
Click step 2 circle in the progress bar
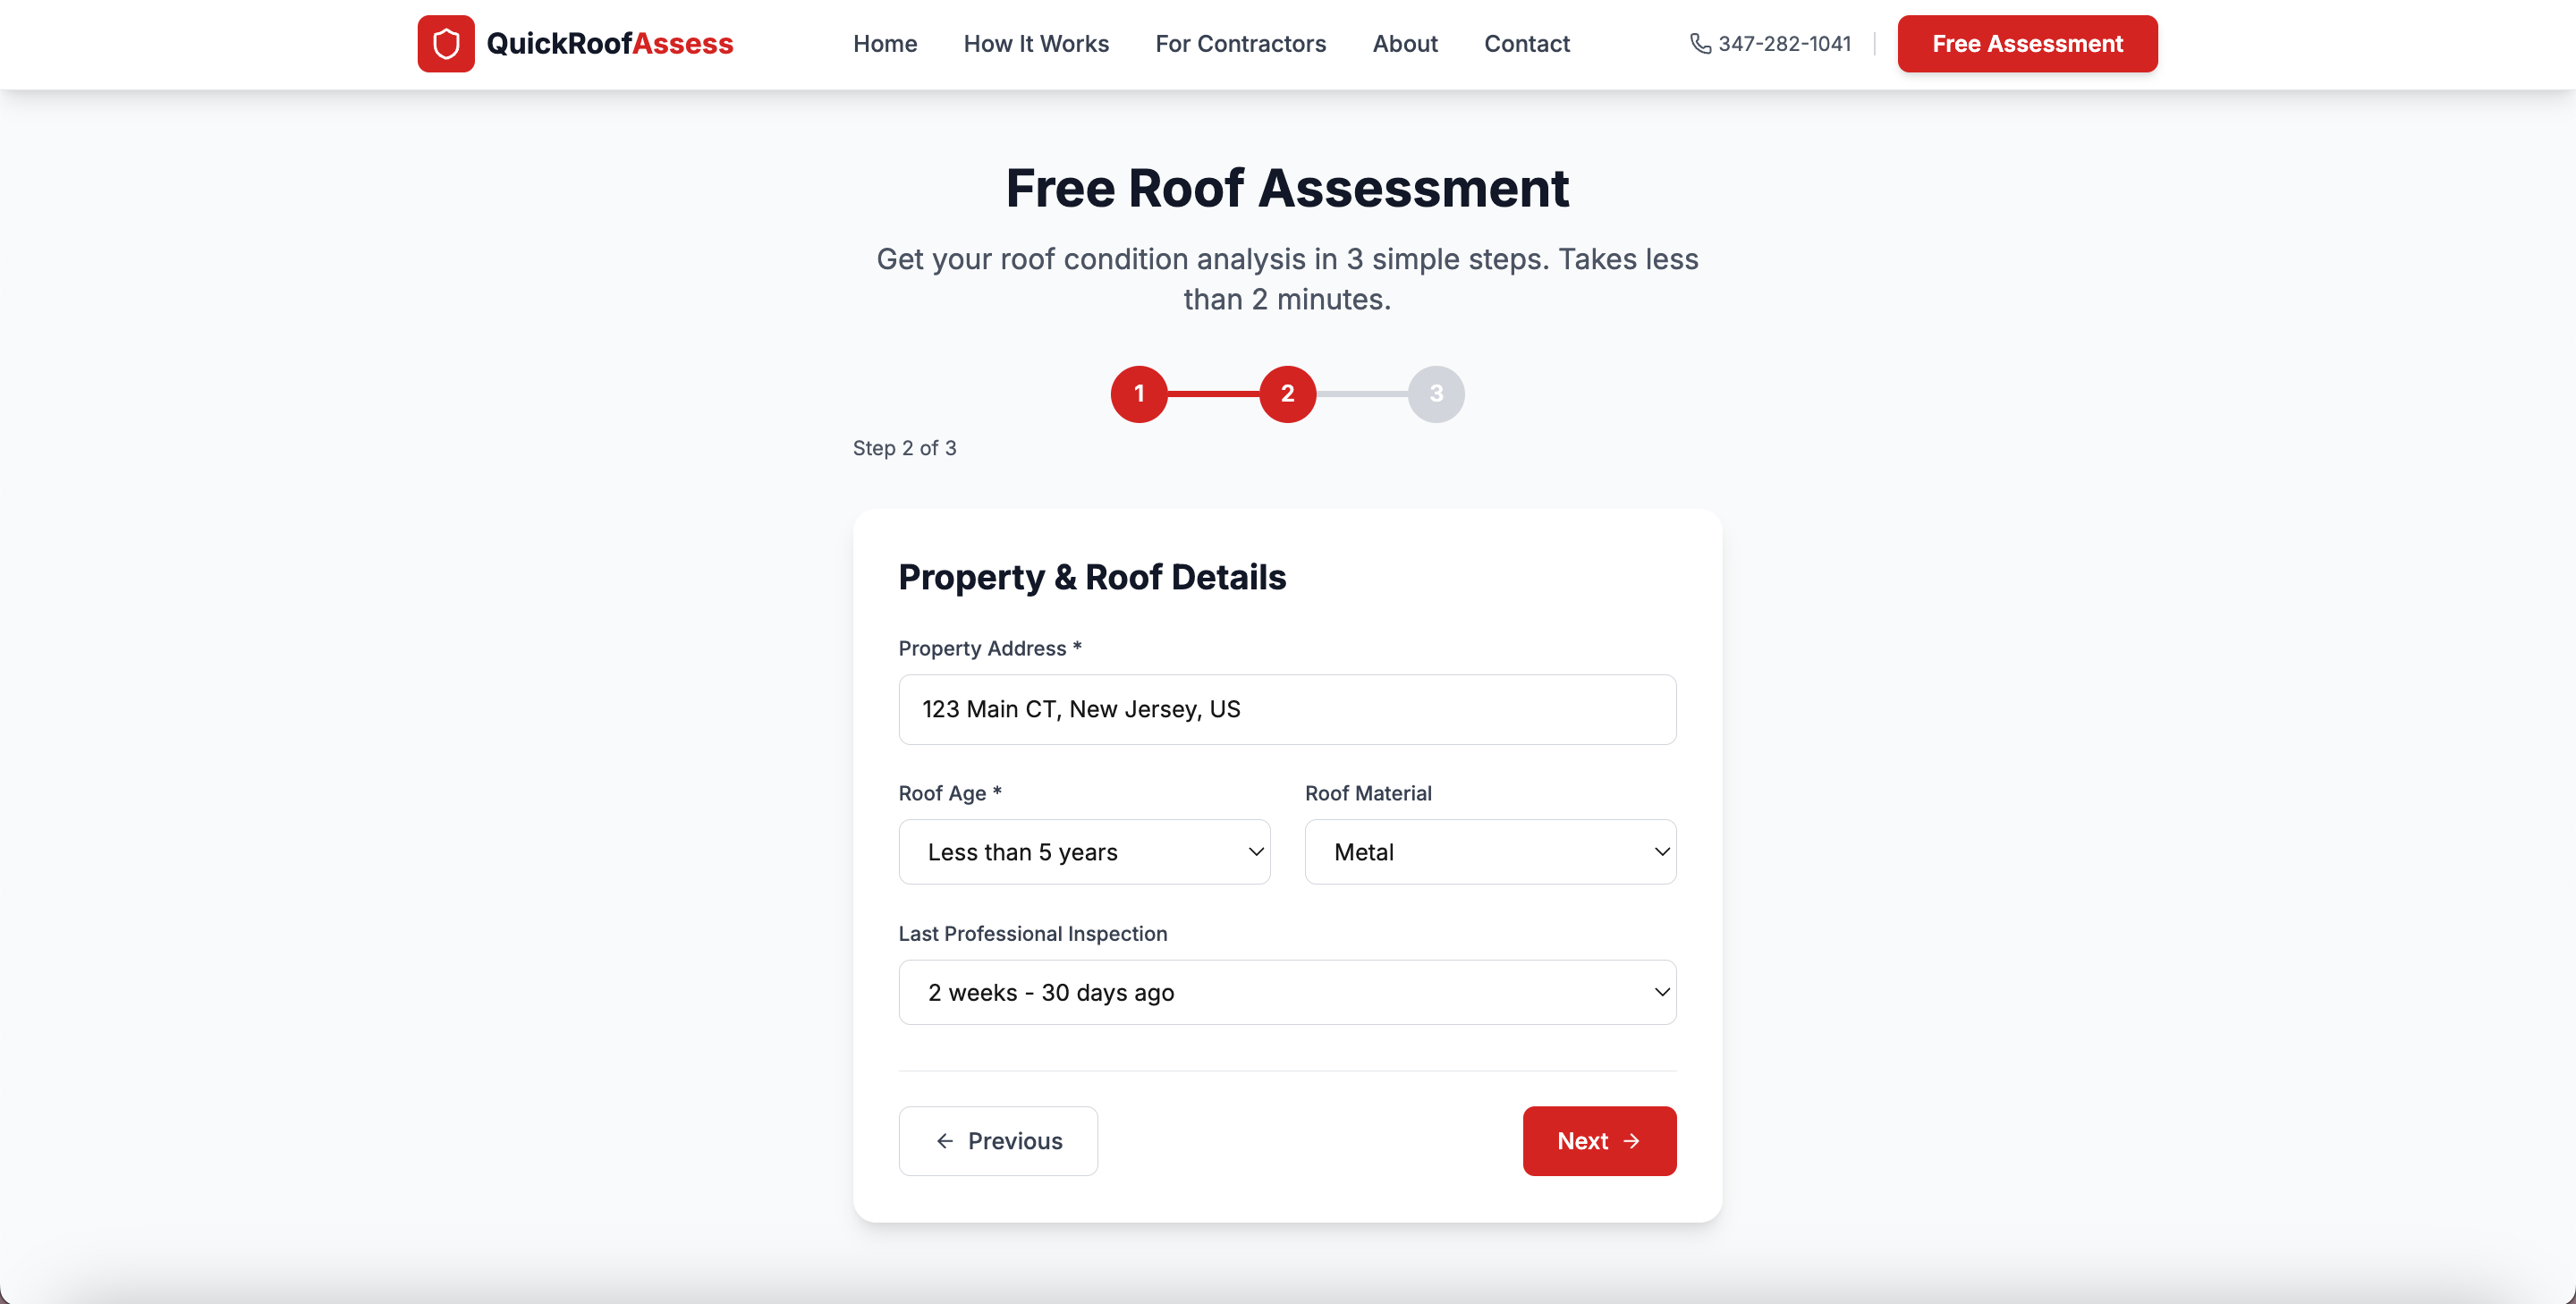pyautogui.click(x=1288, y=394)
